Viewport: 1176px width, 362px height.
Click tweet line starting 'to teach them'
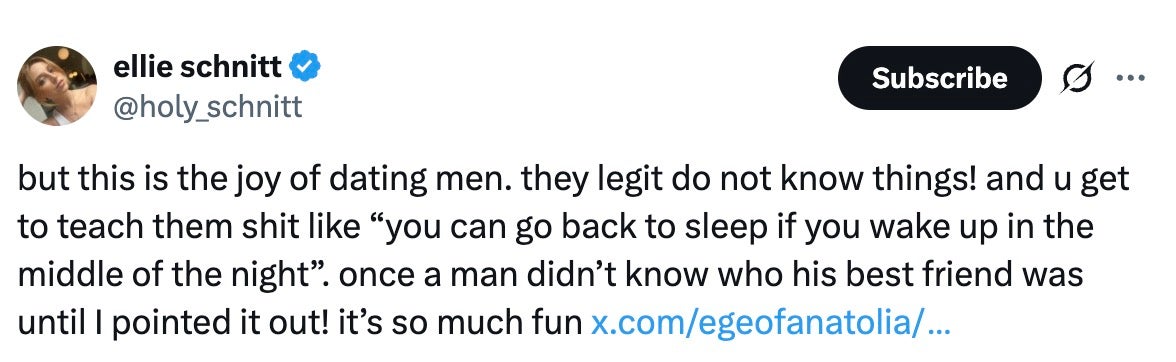click(555, 229)
